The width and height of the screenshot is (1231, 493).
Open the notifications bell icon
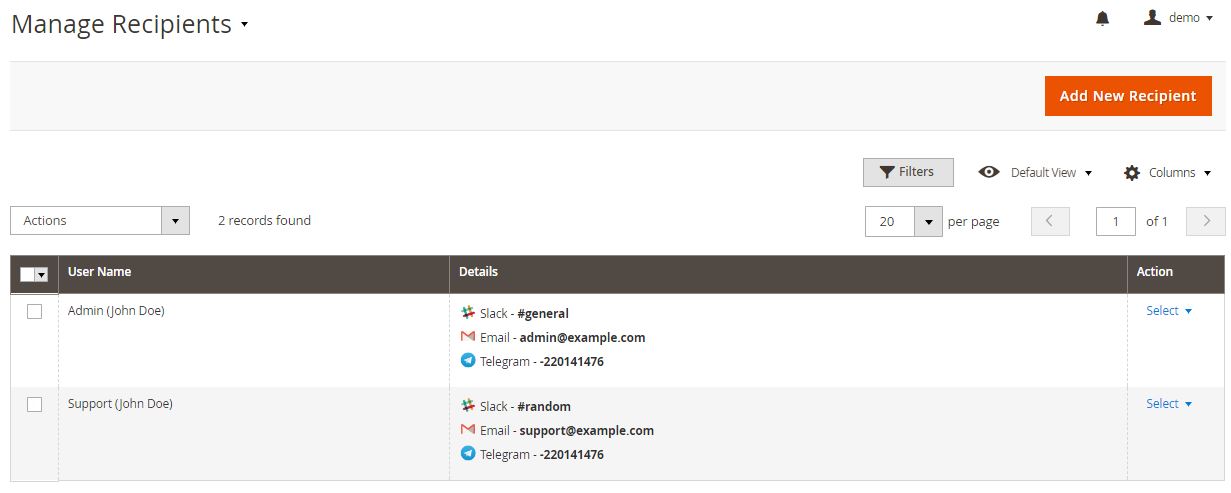pos(1103,19)
